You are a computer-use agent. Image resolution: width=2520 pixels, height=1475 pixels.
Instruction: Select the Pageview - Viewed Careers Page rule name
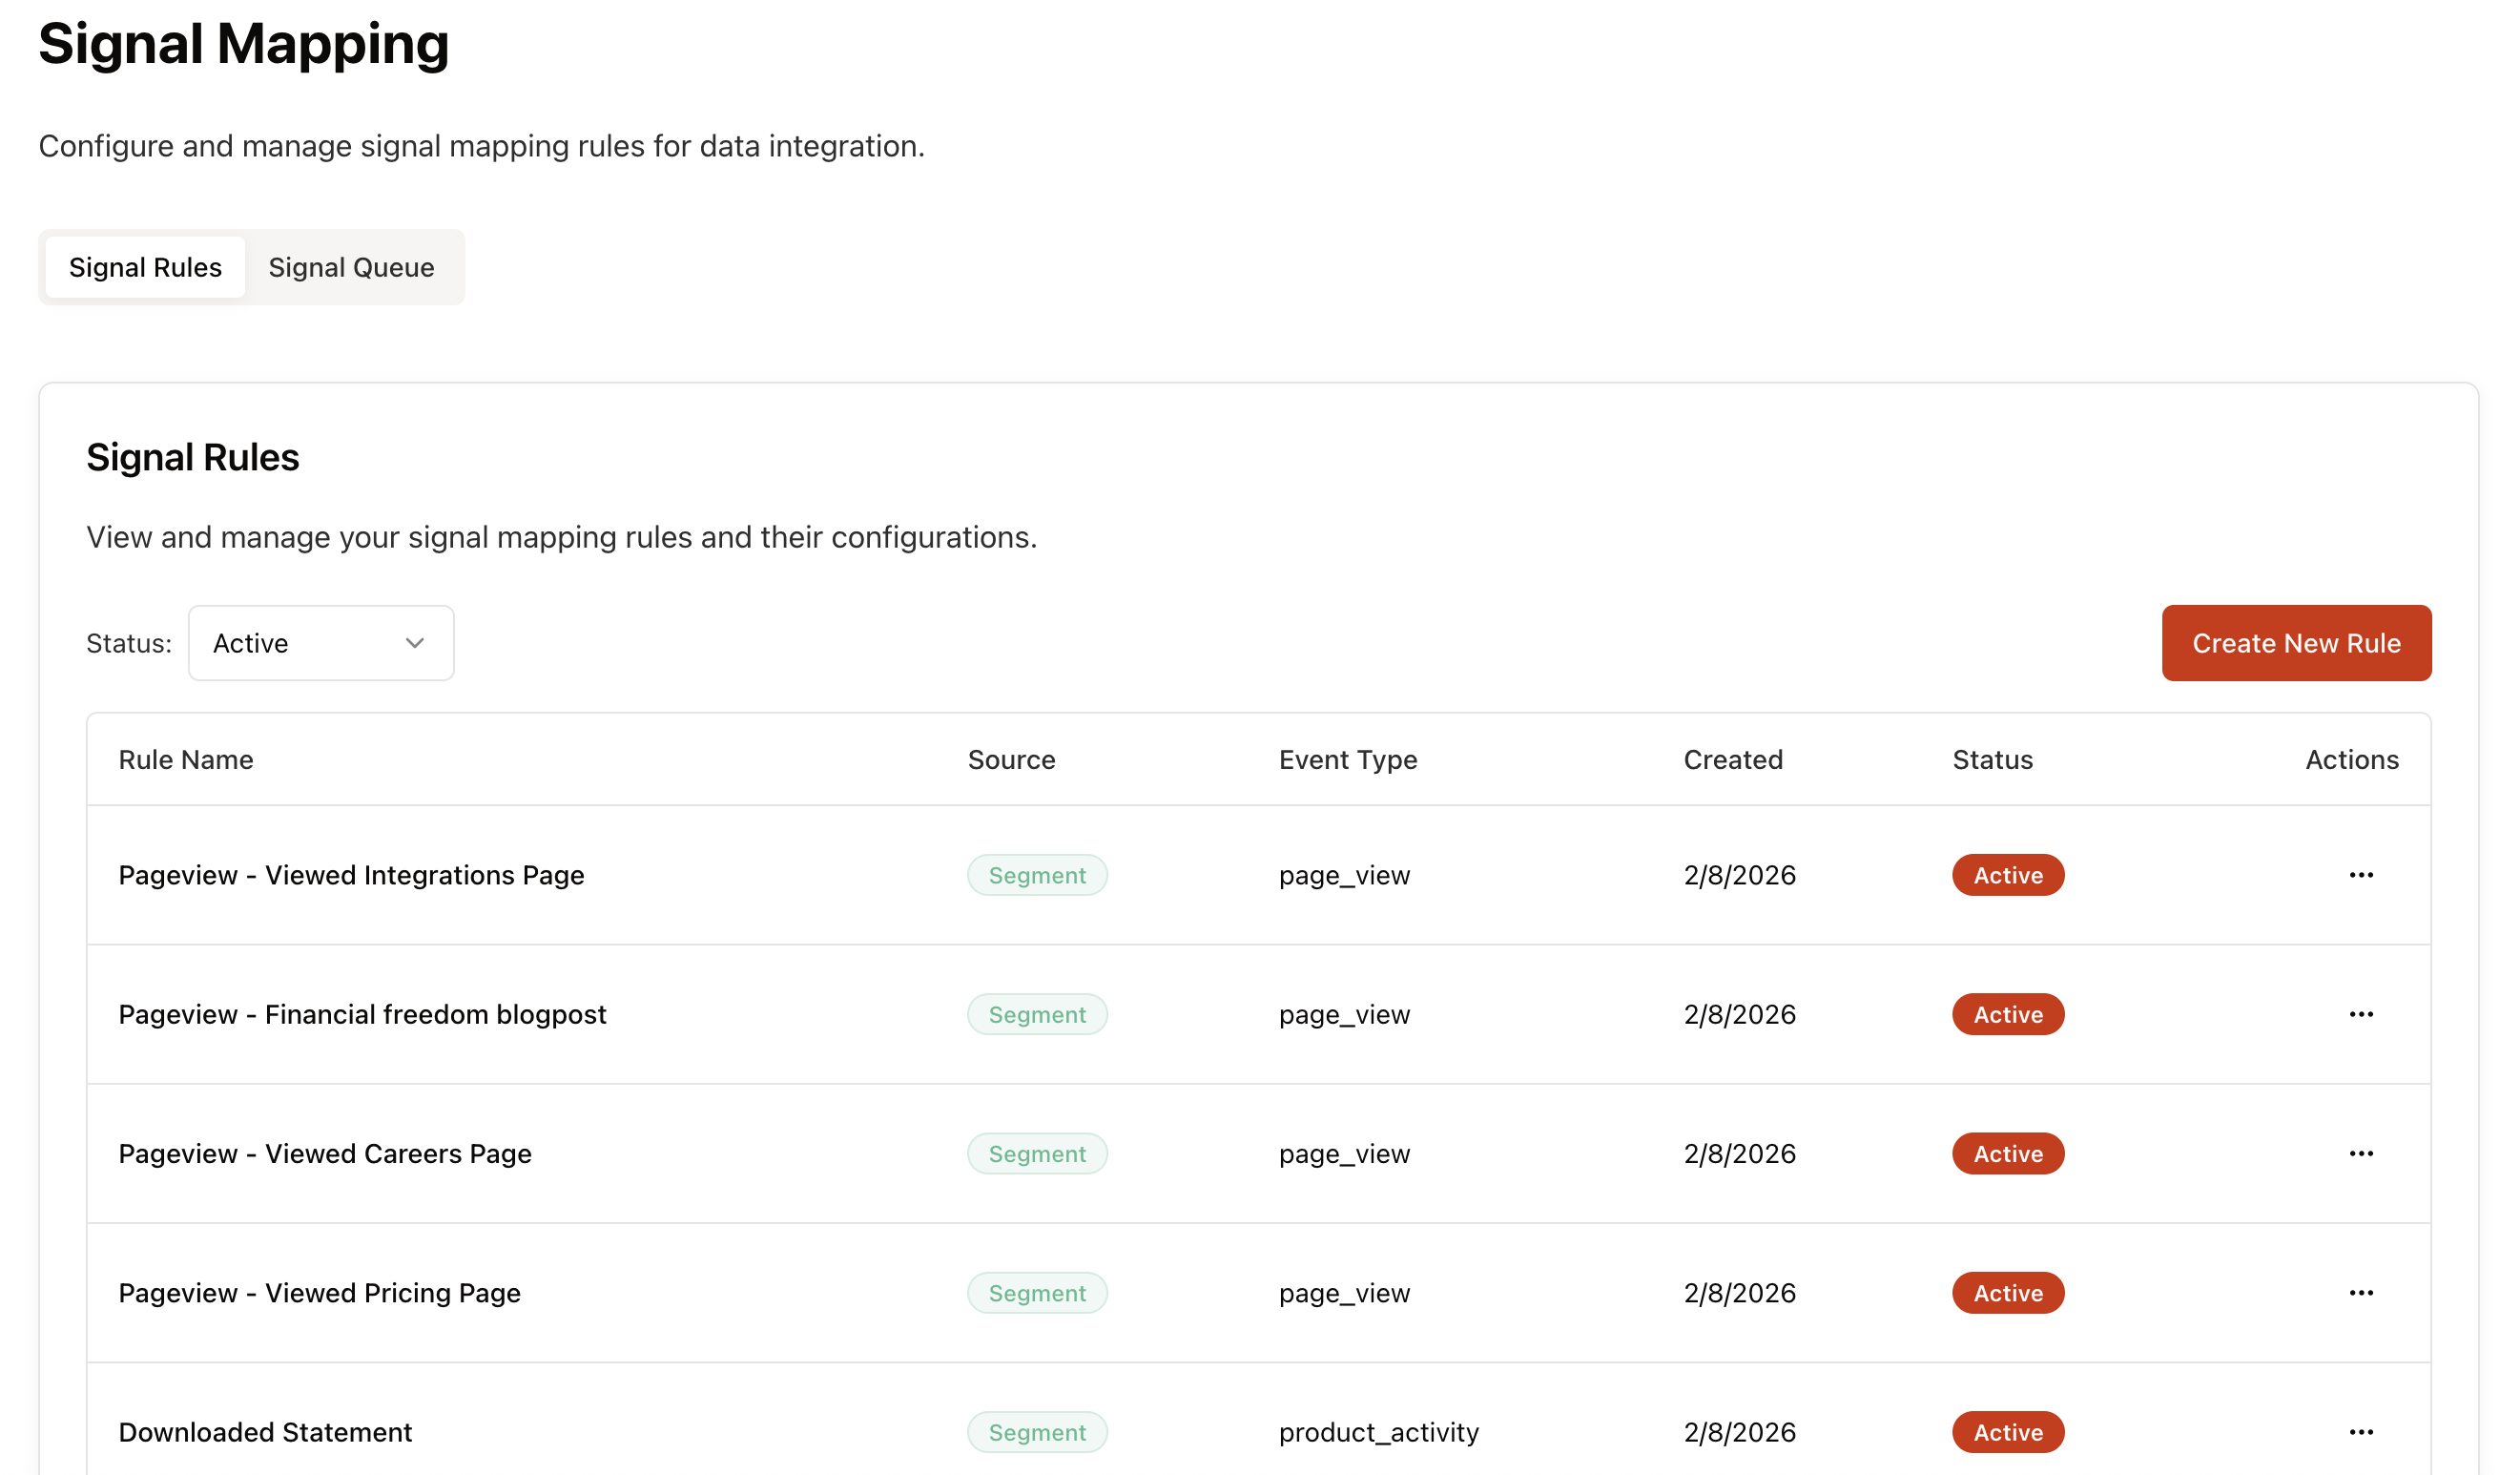[x=325, y=1153]
